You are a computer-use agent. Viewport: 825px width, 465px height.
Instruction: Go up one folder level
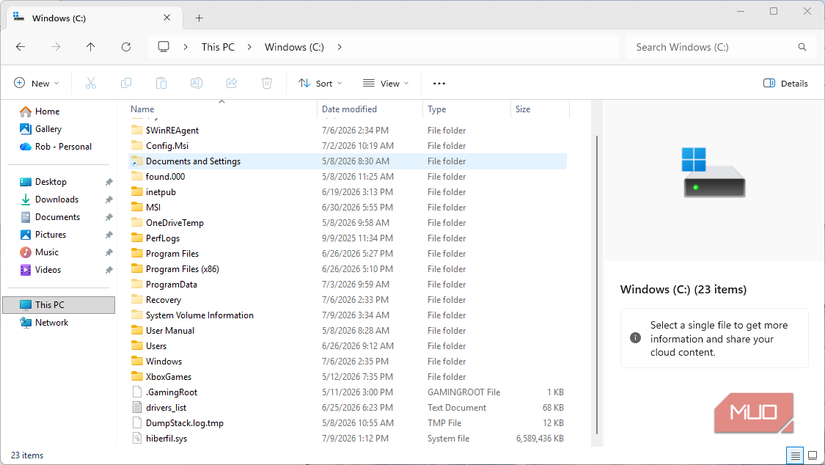[x=90, y=47]
